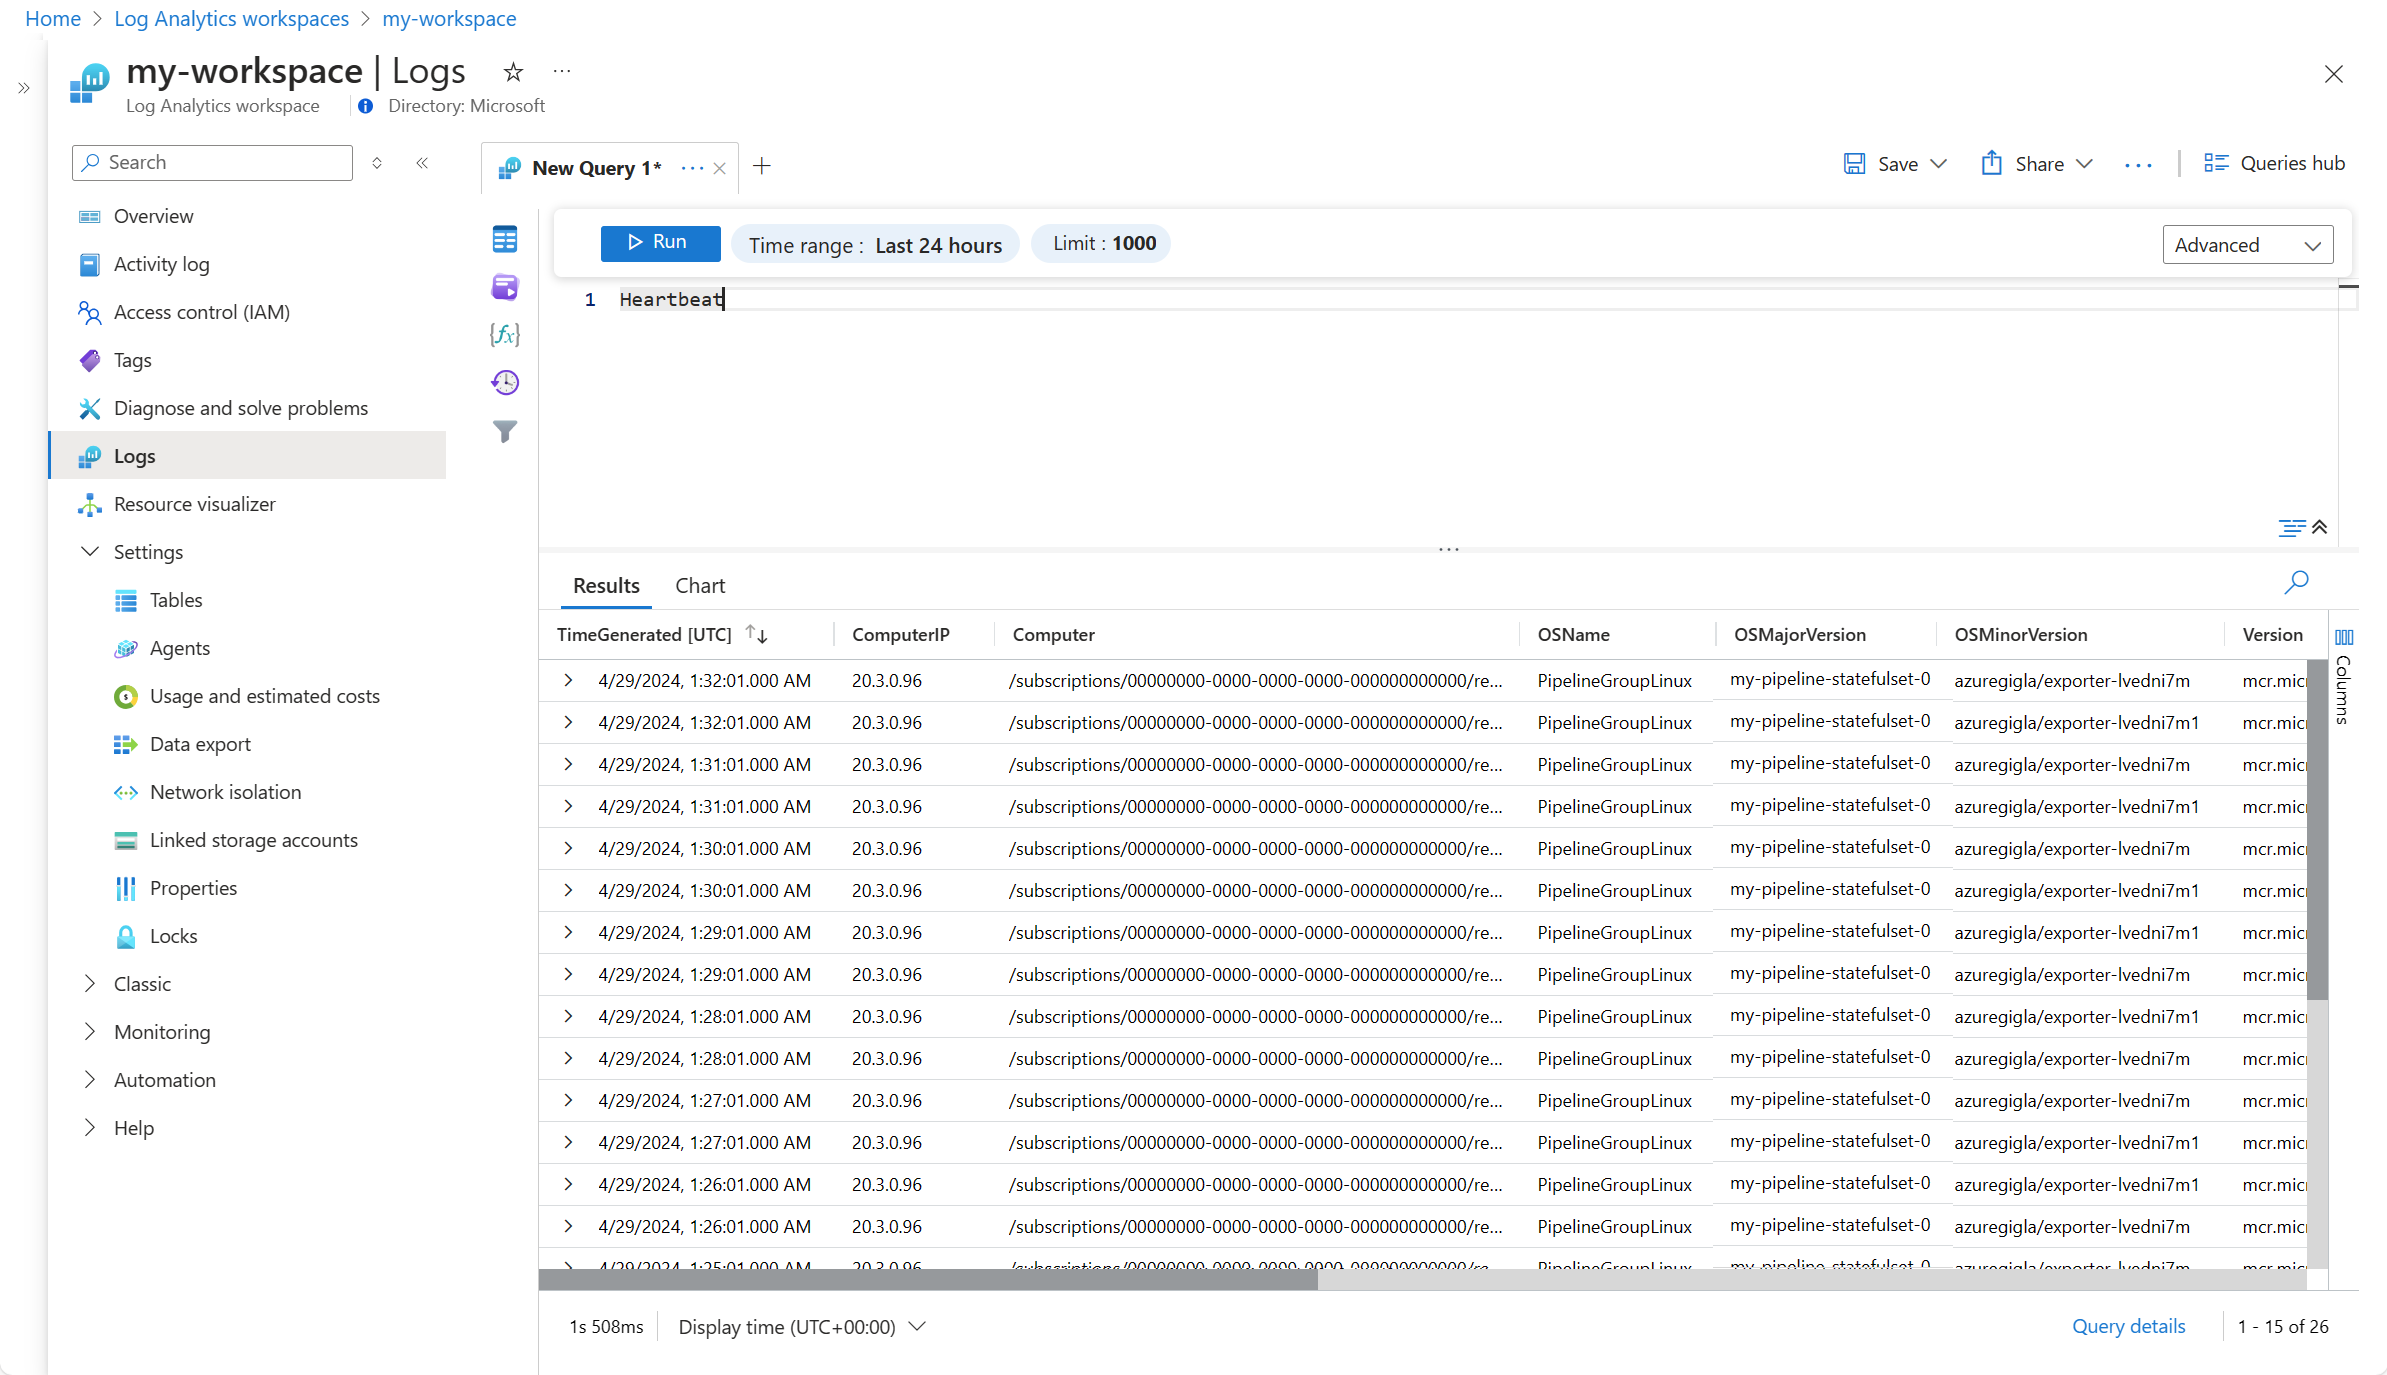Open the Columns panel icon at right
The height and width of the screenshot is (1375, 2387).
[x=2343, y=638]
